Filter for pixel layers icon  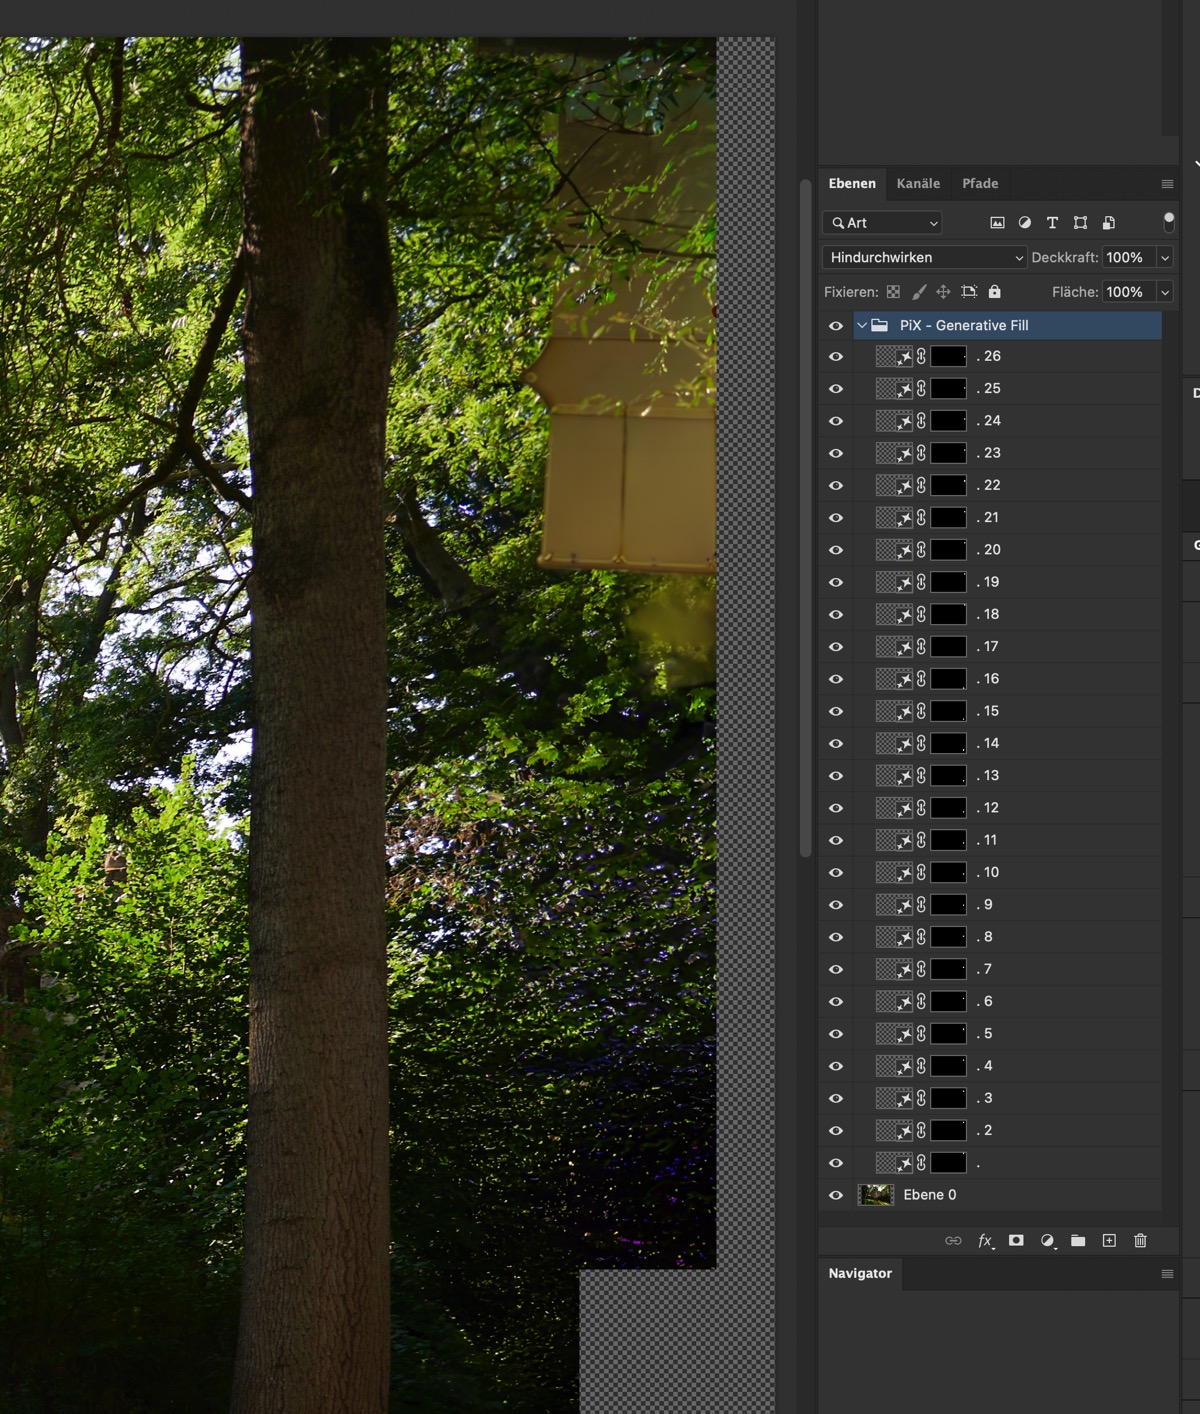click(997, 223)
